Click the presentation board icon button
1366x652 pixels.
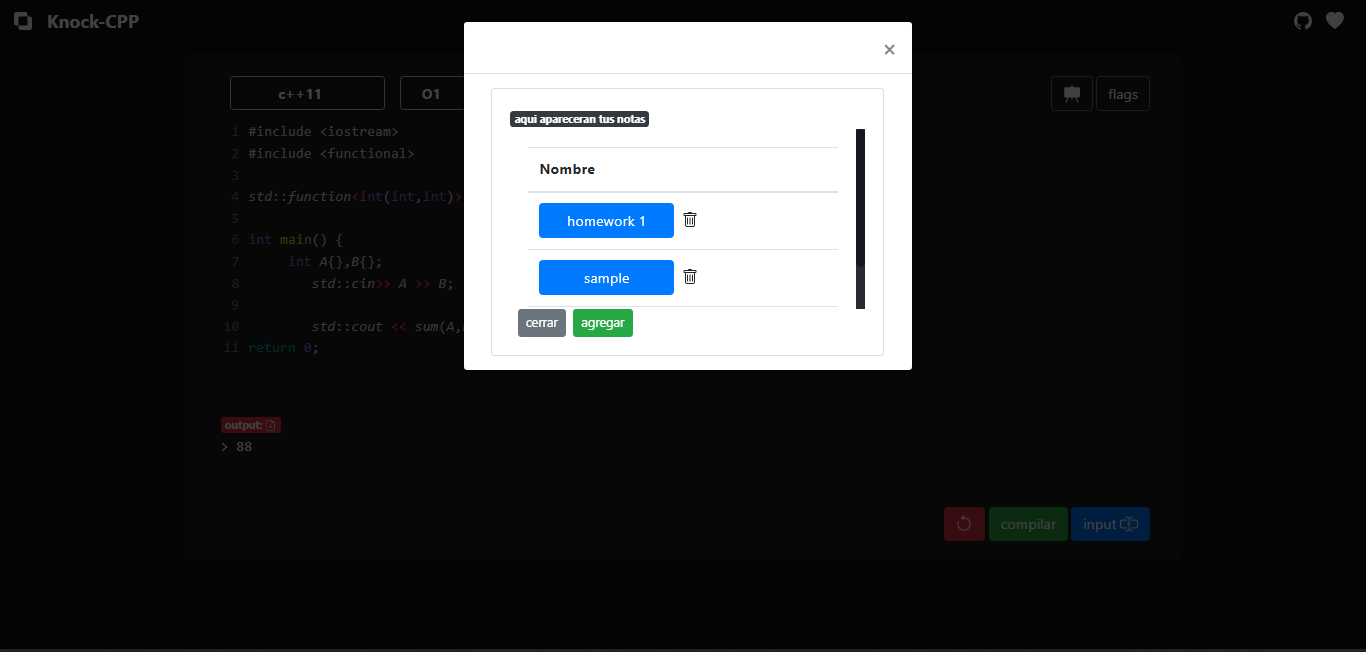coord(1072,94)
